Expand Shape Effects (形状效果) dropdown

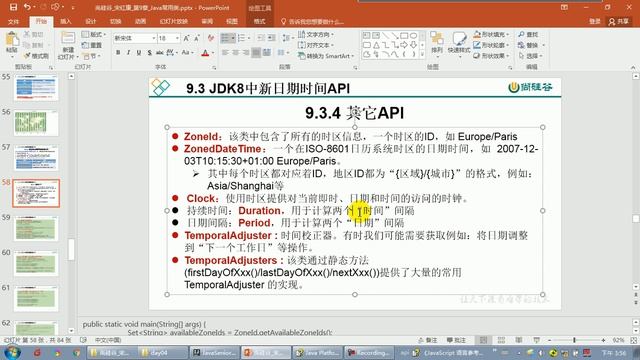[491, 56]
